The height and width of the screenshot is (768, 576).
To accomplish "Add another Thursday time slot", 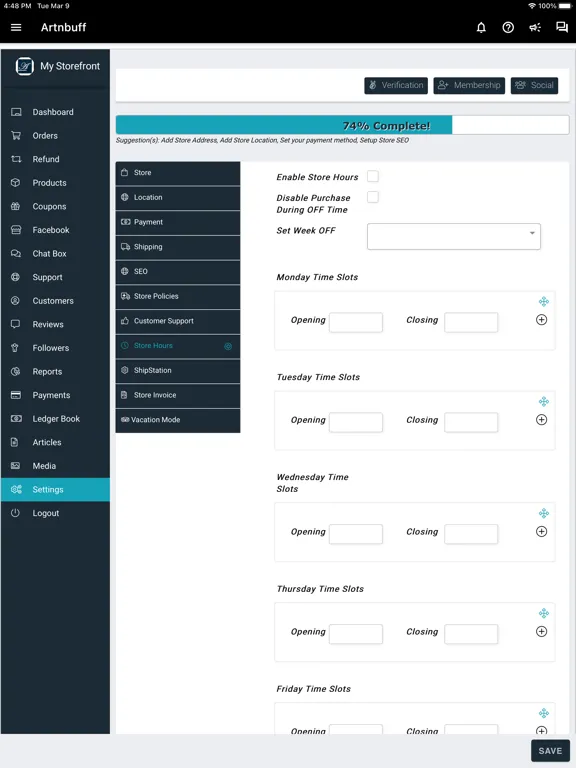I will point(541,631).
